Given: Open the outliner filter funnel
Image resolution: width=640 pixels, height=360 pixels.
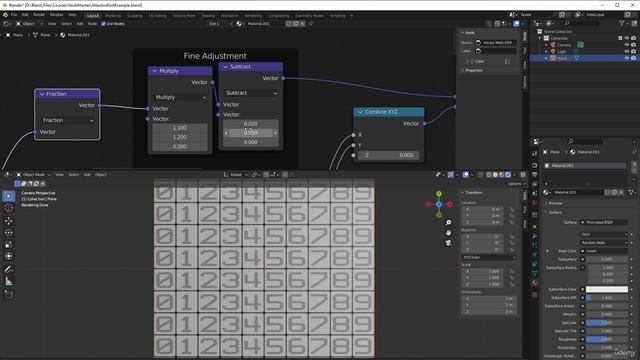Looking at the screenshot, I should coord(622,24).
